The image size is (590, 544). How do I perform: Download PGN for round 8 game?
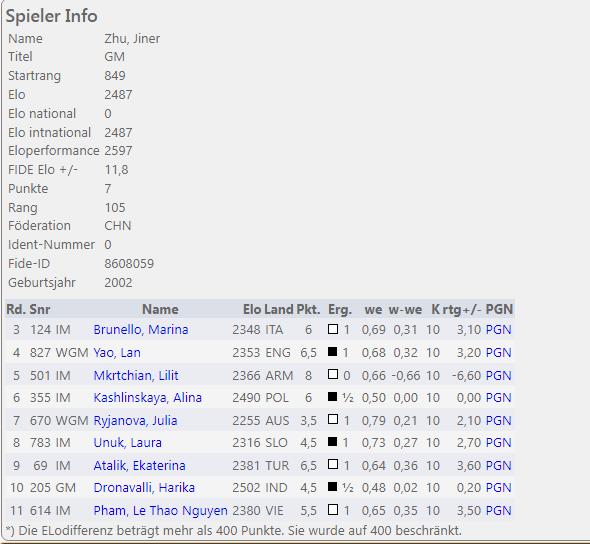point(499,442)
